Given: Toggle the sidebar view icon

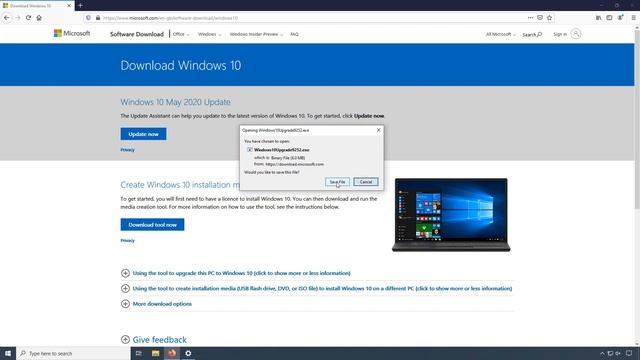Looking at the screenshot, I should coord(609,18).
